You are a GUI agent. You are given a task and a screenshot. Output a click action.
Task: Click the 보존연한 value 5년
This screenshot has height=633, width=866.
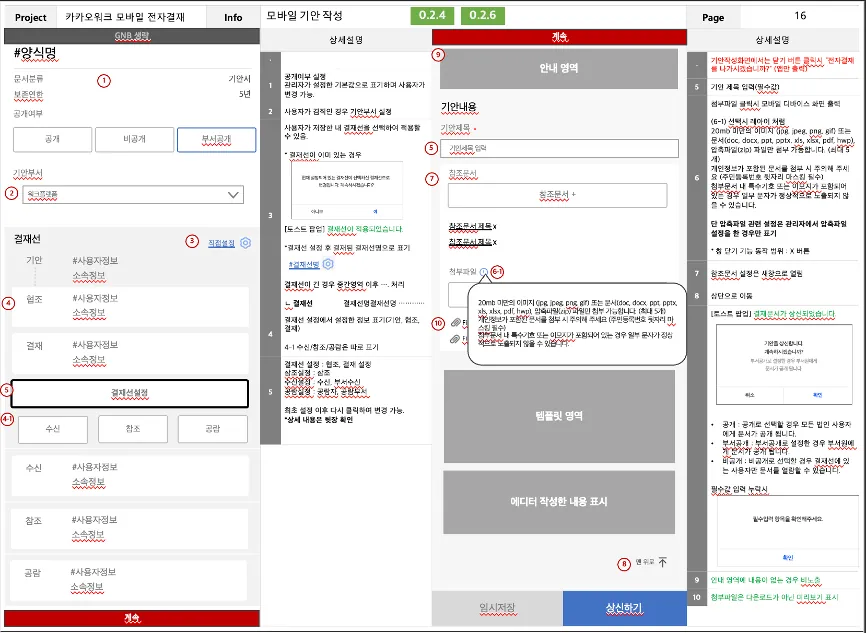point(245,94)
